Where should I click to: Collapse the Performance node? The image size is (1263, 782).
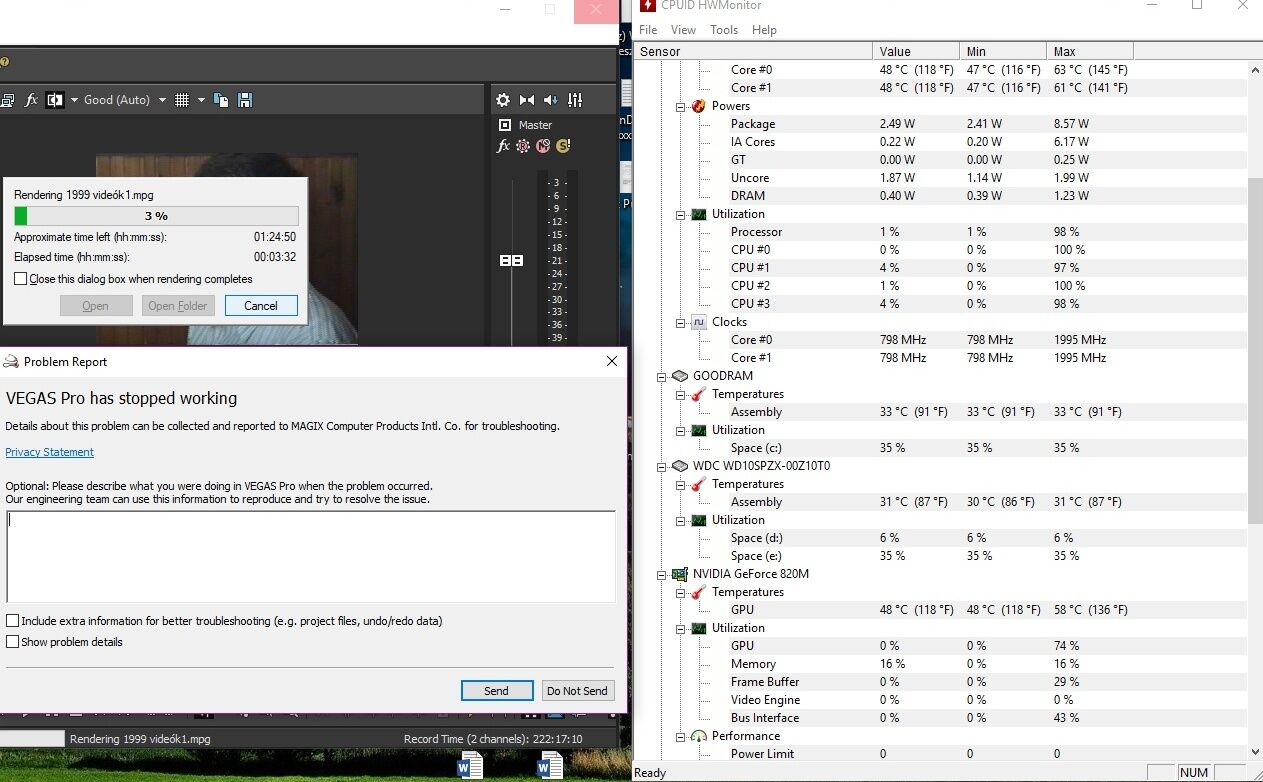(681, 736)
